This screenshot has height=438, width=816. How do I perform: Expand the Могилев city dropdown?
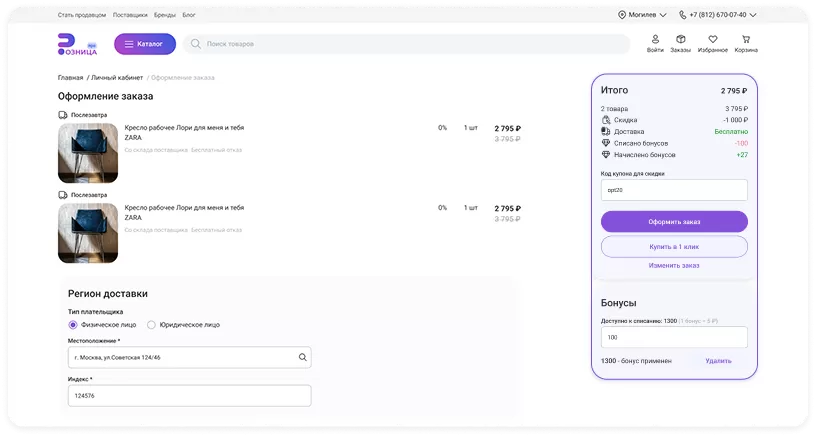[662, 16]
